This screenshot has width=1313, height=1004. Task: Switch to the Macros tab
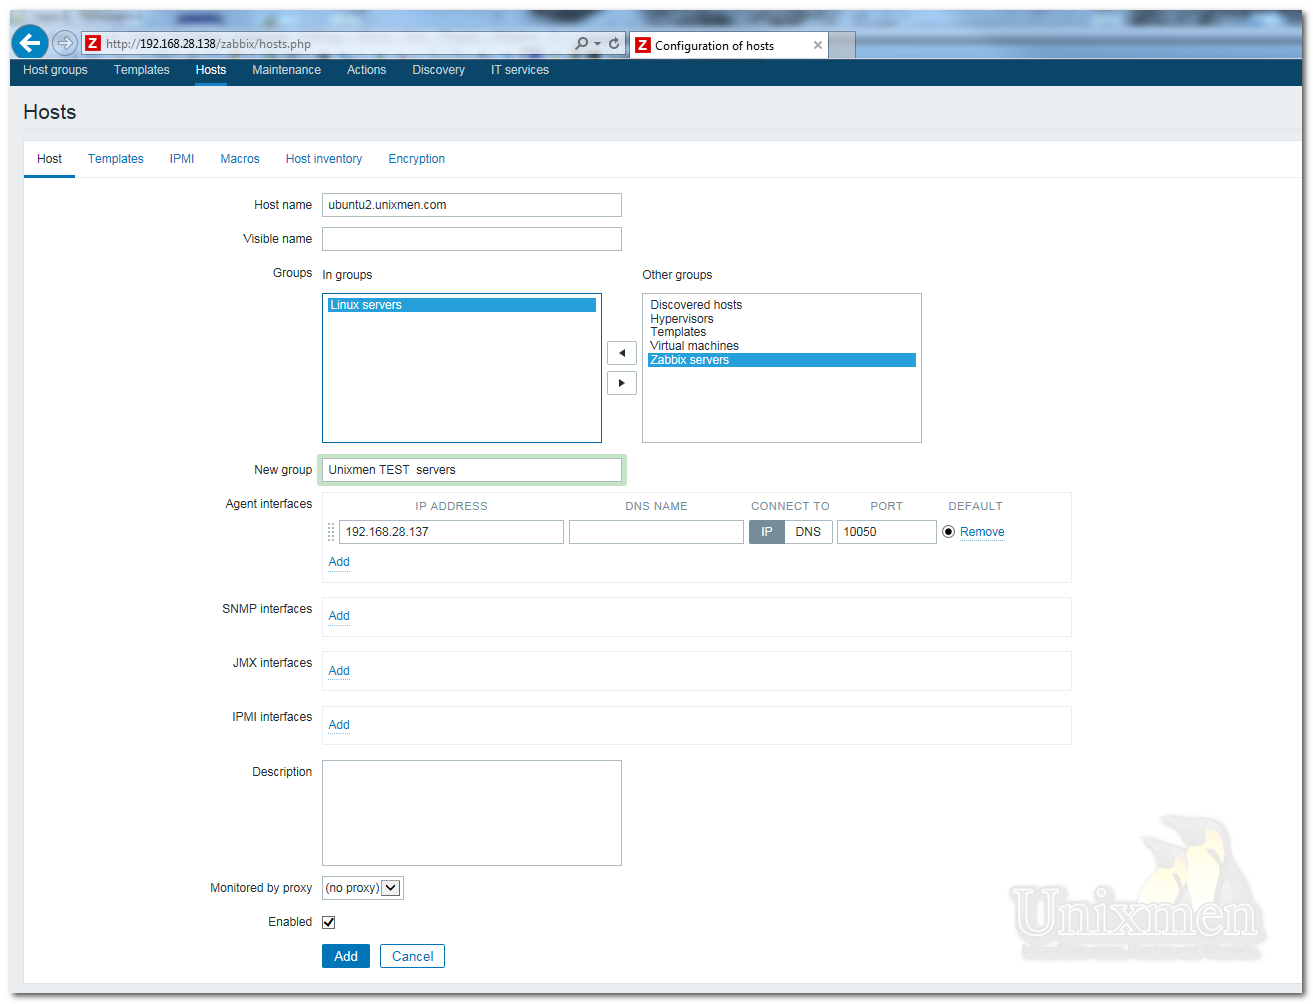point(240,159)
